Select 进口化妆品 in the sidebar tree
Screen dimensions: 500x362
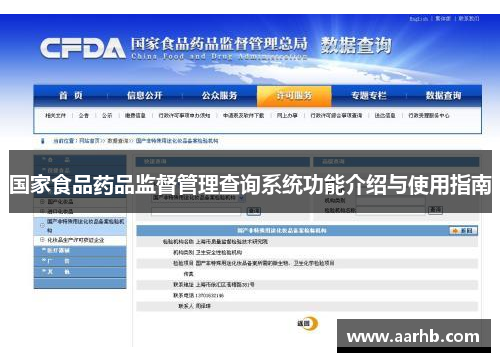coord(60,211)
